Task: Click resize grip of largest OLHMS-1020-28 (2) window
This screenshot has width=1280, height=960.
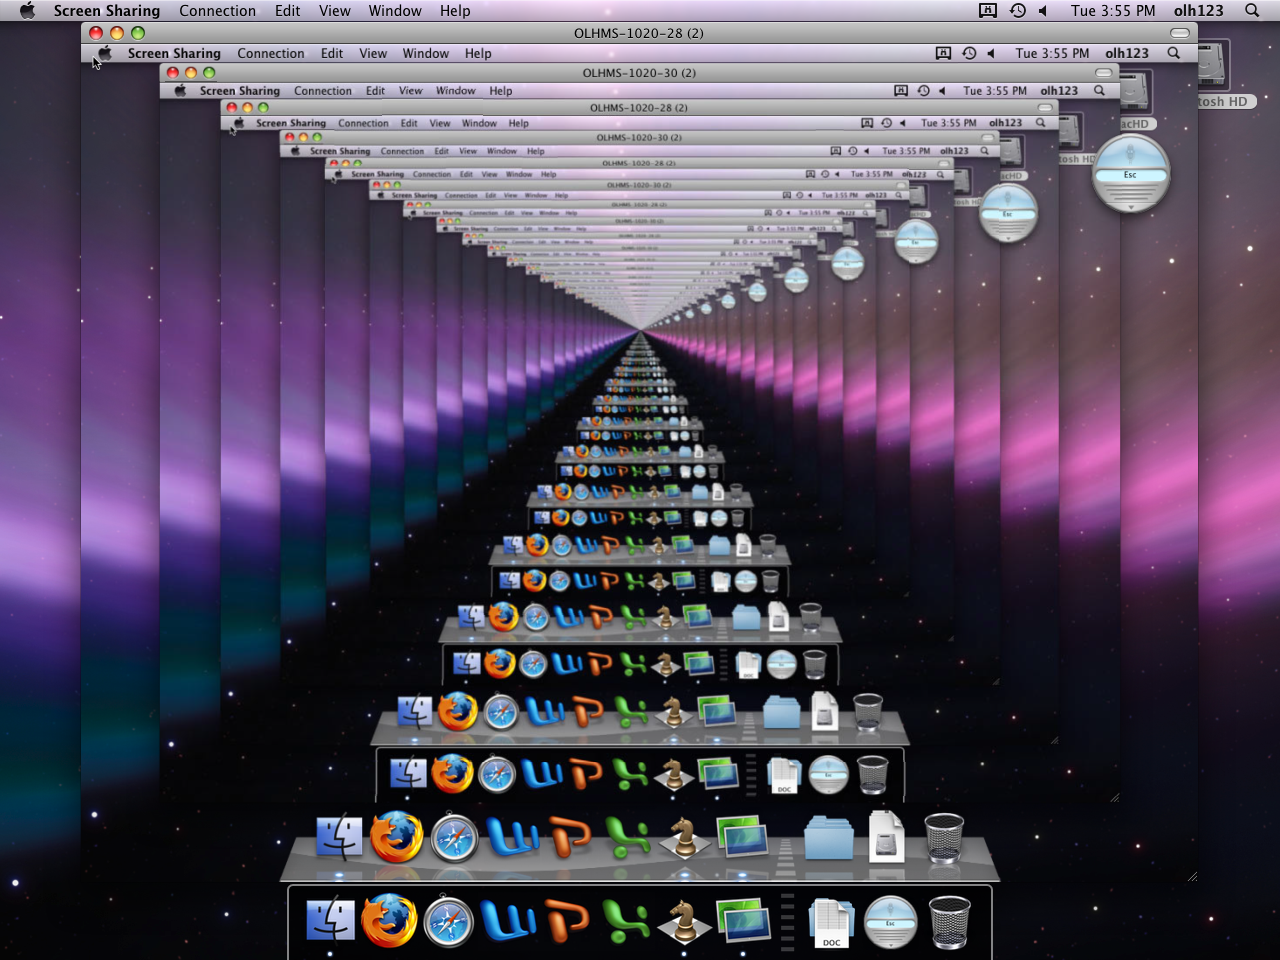Action: tap(1191, 877)
